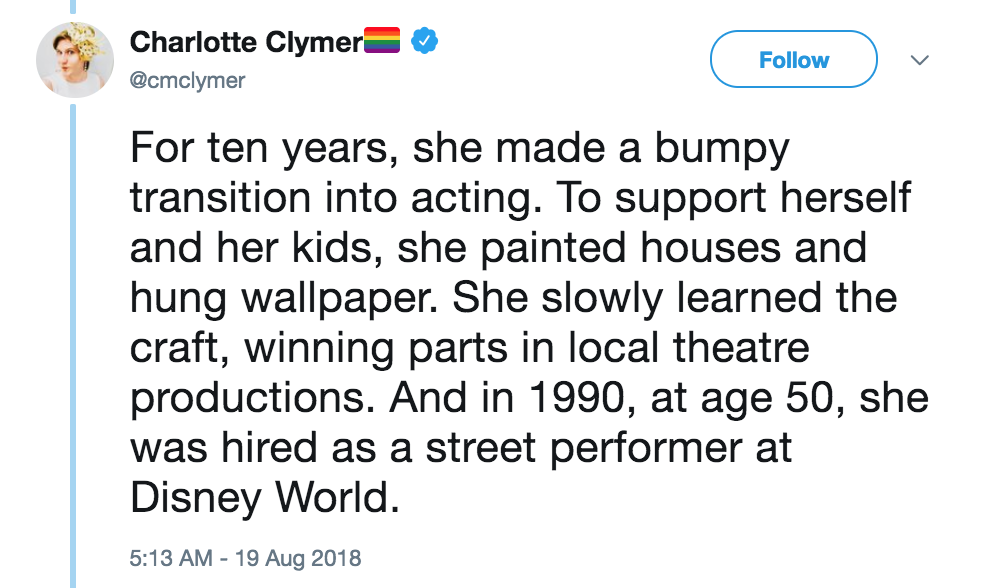The height and width of the screenshot is (588, 988).
Task: Expand the down-arrow caret near Follow
Action: [x=919, y=60]
